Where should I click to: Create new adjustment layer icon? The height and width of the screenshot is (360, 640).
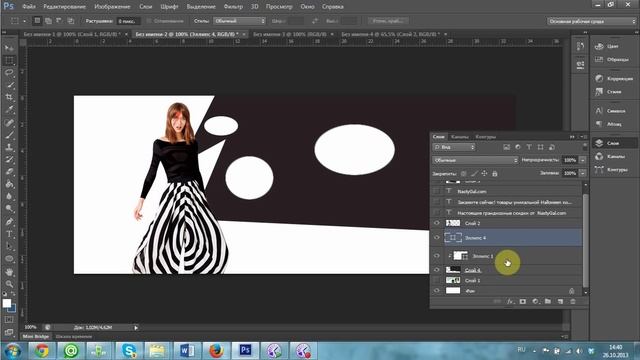[535, 301]
